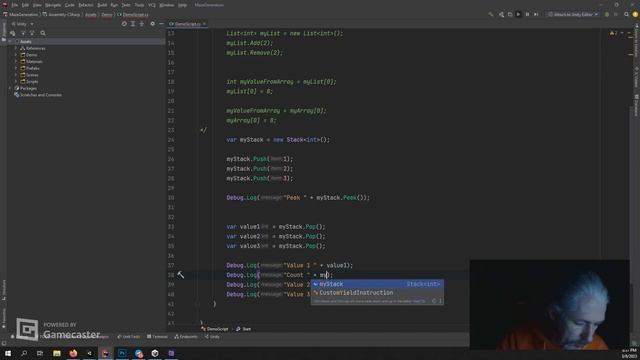The image size is (640, 360).
Task: Open the Refactor menu
Action: point(86,5)
